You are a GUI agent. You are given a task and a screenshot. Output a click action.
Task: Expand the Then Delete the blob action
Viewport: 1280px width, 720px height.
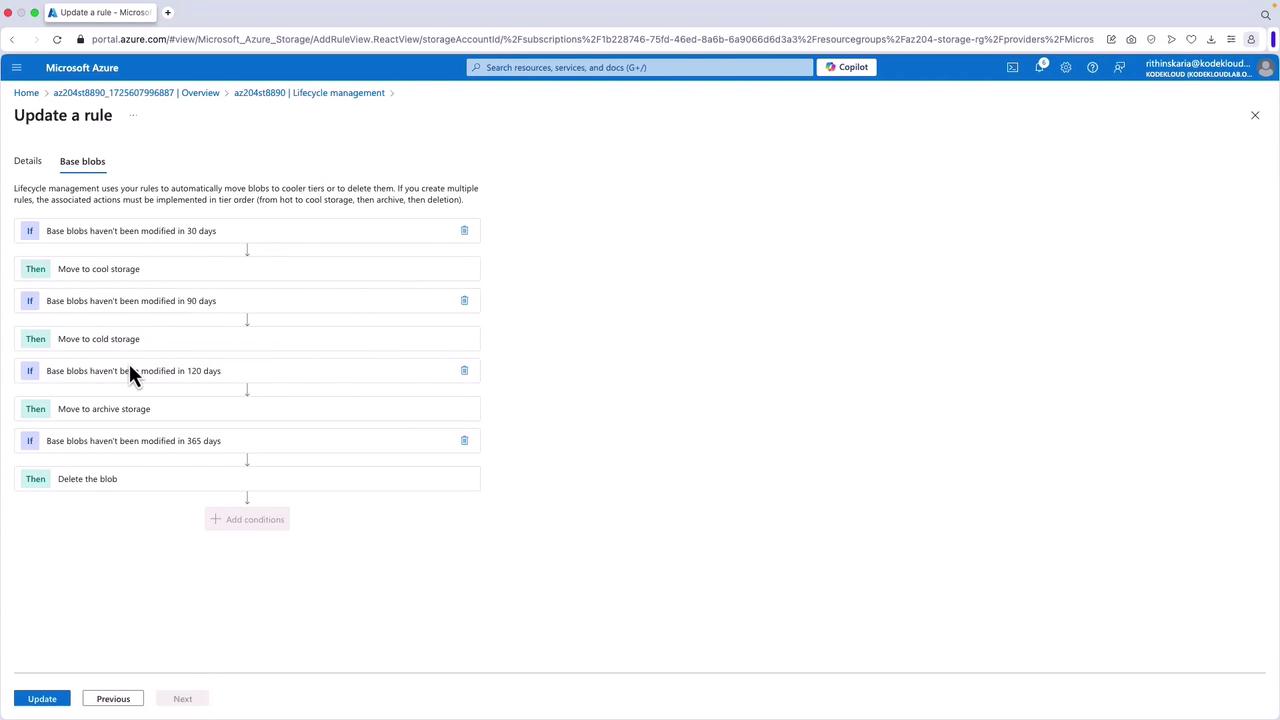pyautogui.click(x=247, y=479)
